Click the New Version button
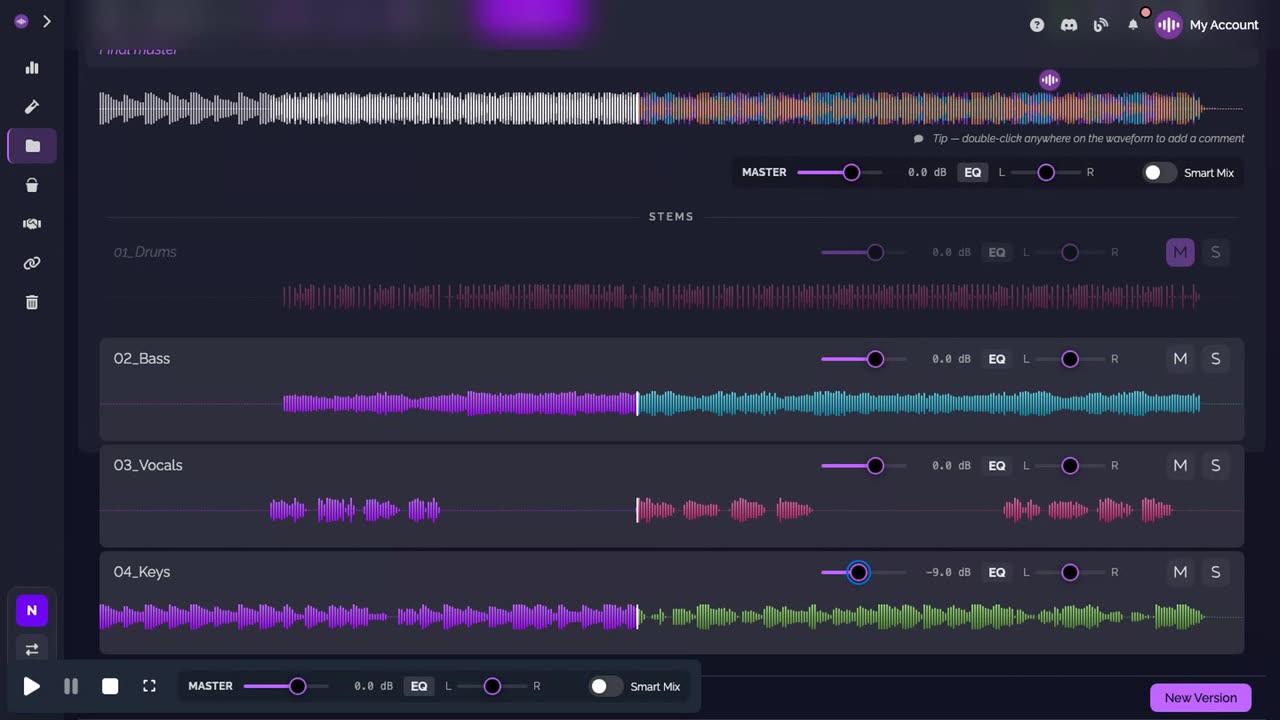Screen dimensions: 1280x720 pos(1200,698)
